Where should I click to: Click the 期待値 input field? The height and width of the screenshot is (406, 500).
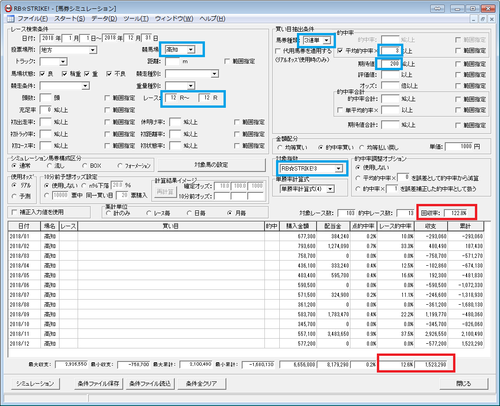pos(390,64)
